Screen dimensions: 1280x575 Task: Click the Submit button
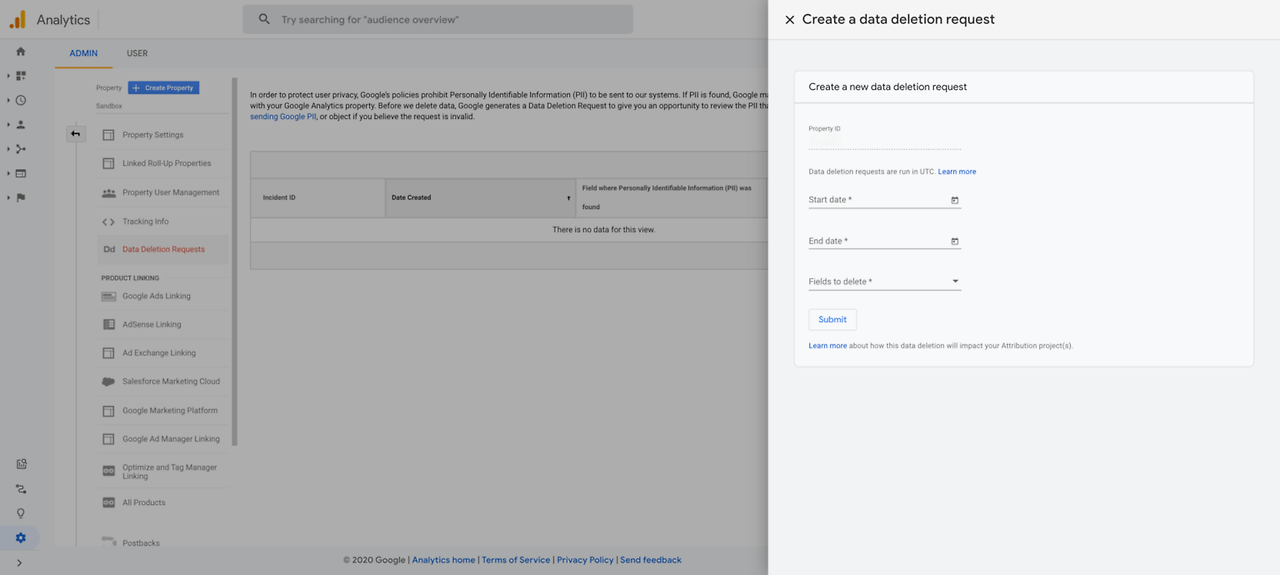pos(832,320)
